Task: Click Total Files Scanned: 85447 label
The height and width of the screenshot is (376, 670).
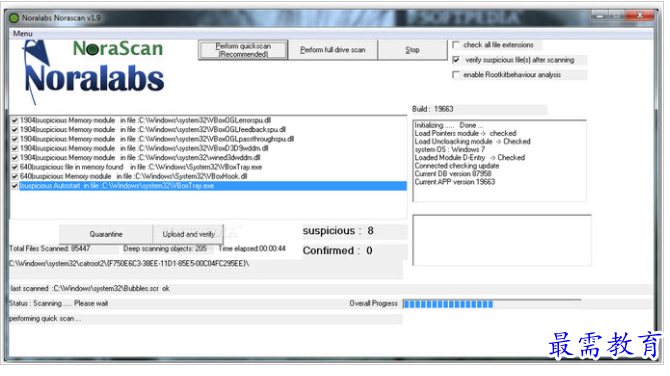Action: coord(50,249)
